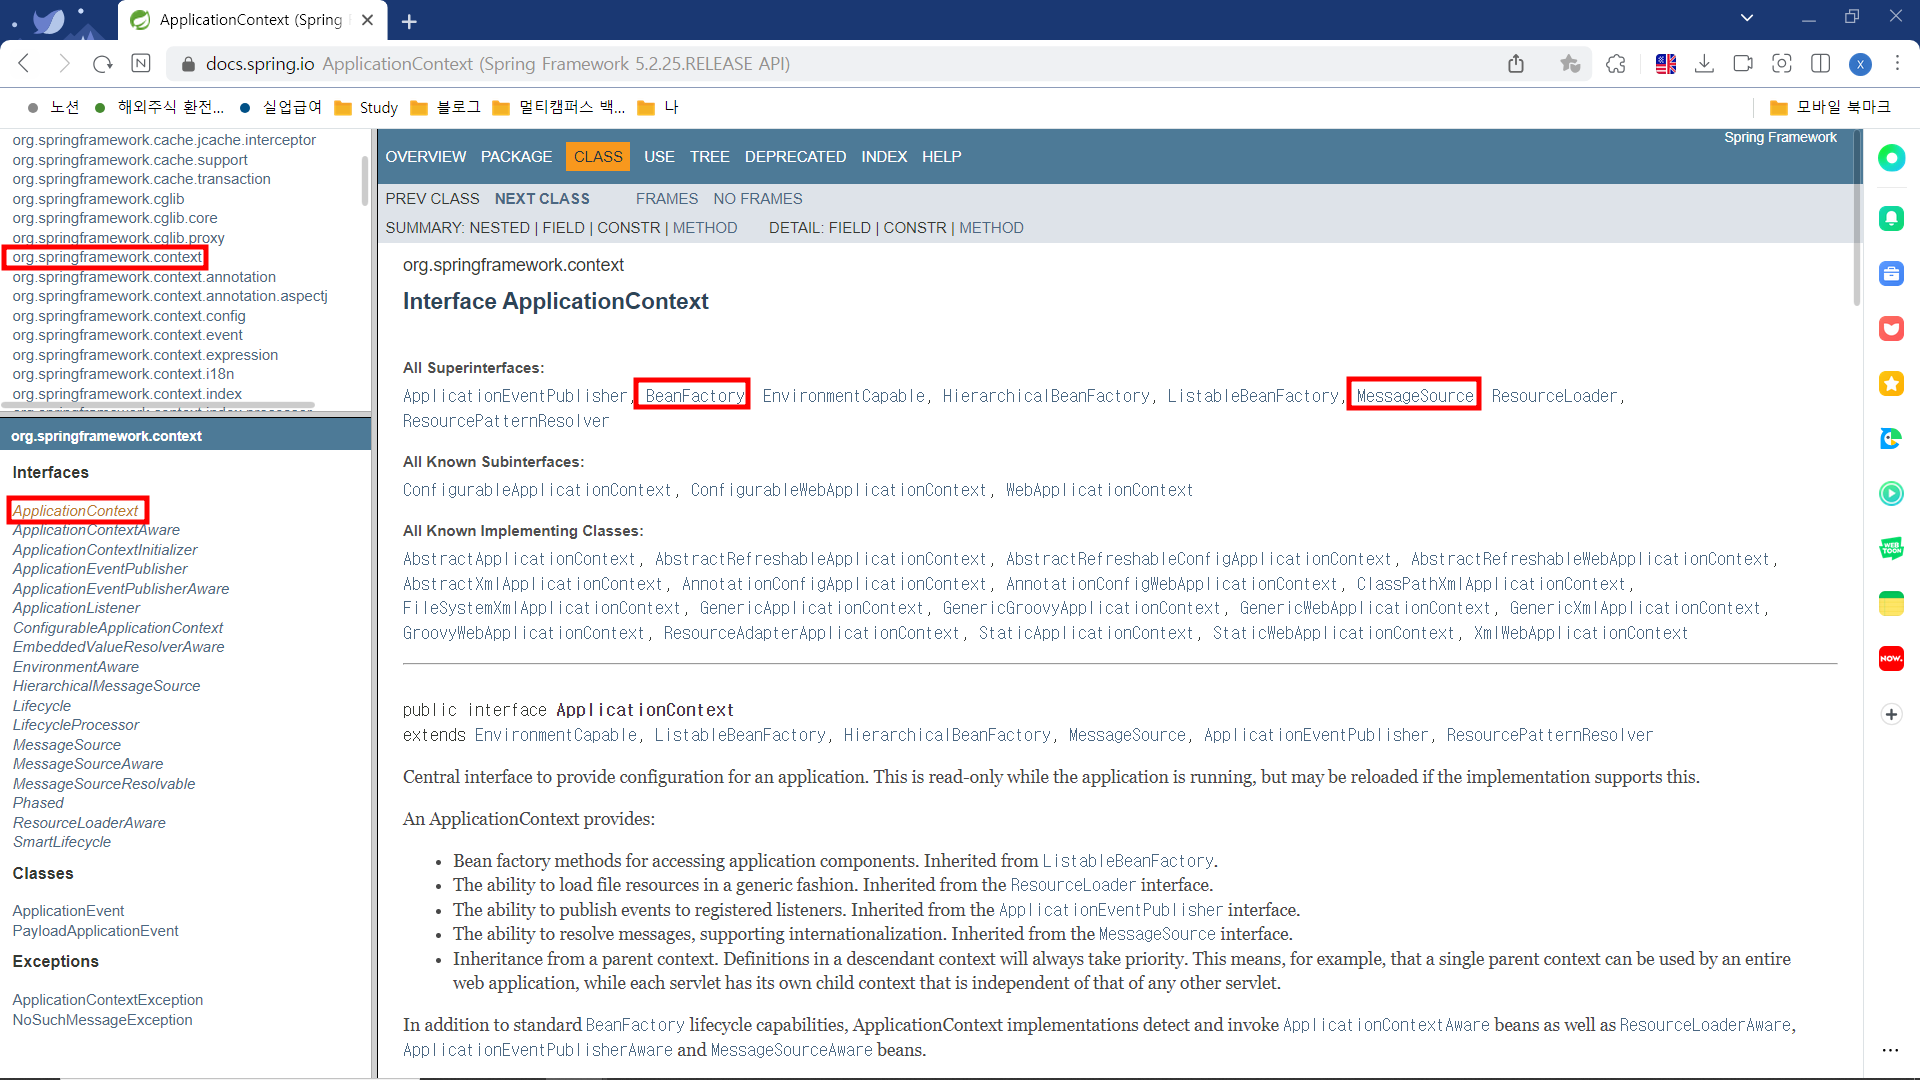Open the 실업급여 bookmark
The image size is (1920, 1080).
pyautogui.click(x=282, y=107)
